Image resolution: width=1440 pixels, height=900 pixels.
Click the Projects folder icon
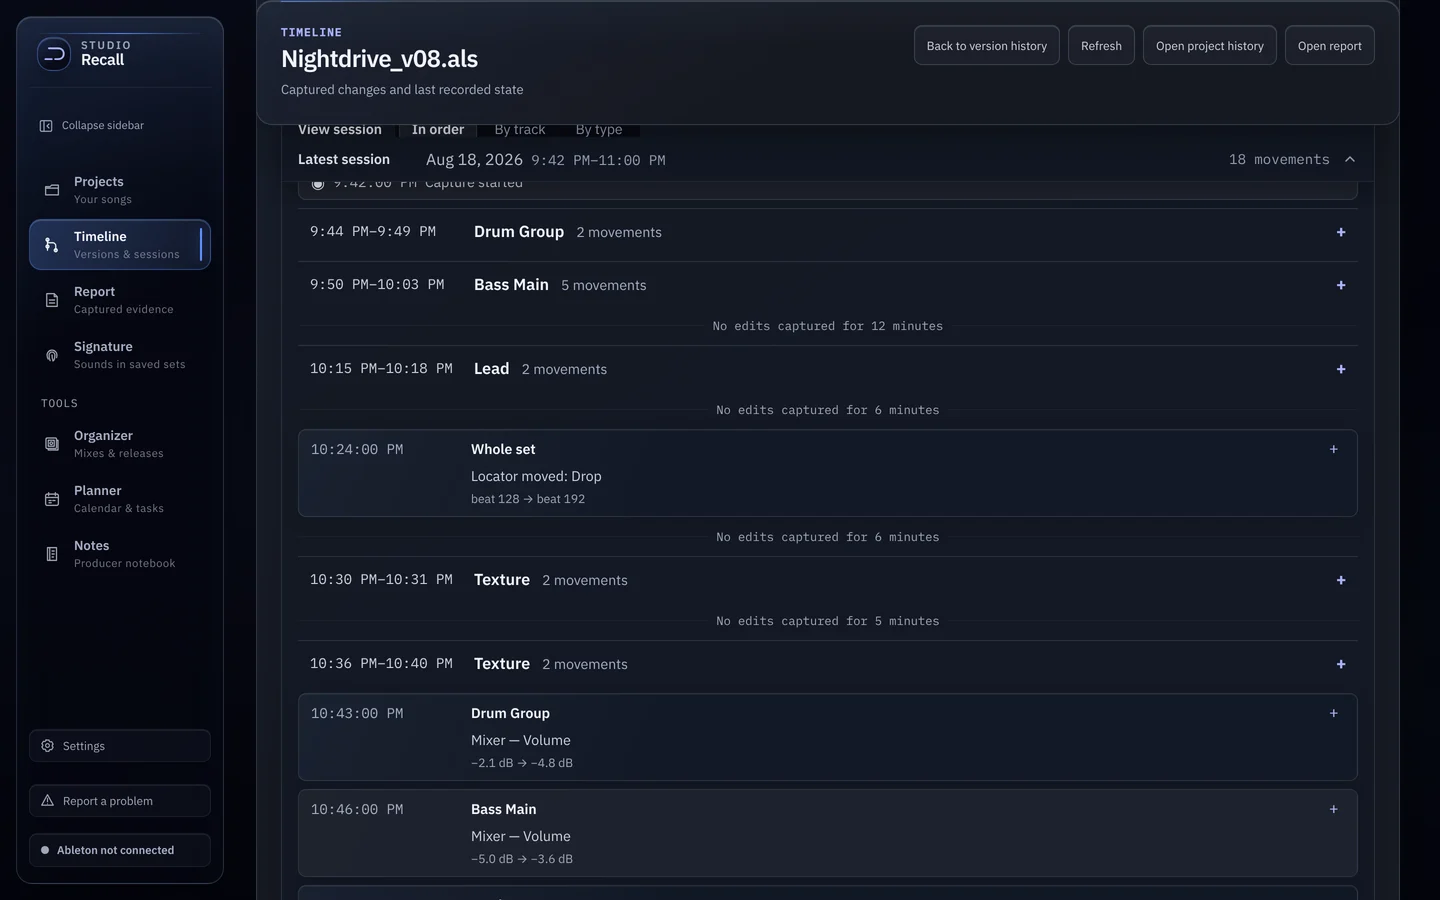pos(52,190)
